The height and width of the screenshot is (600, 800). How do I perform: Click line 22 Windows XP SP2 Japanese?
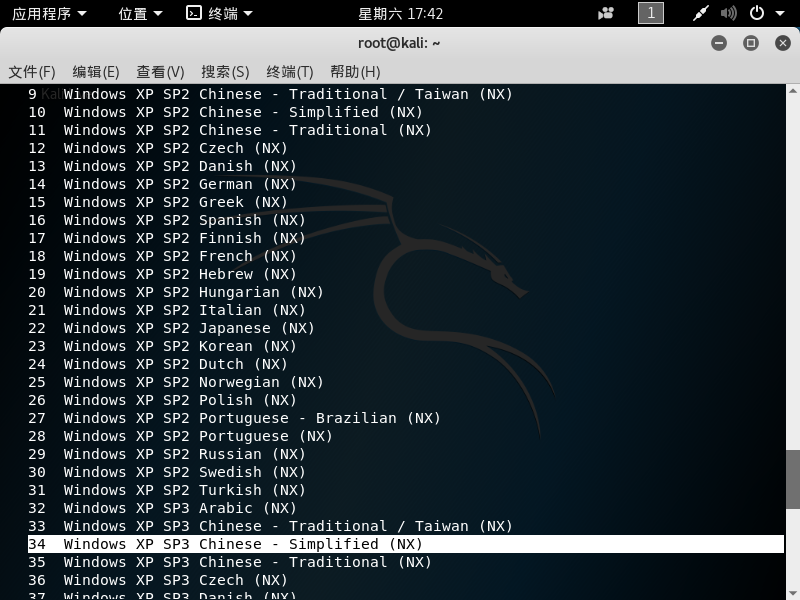coord(171,328)
